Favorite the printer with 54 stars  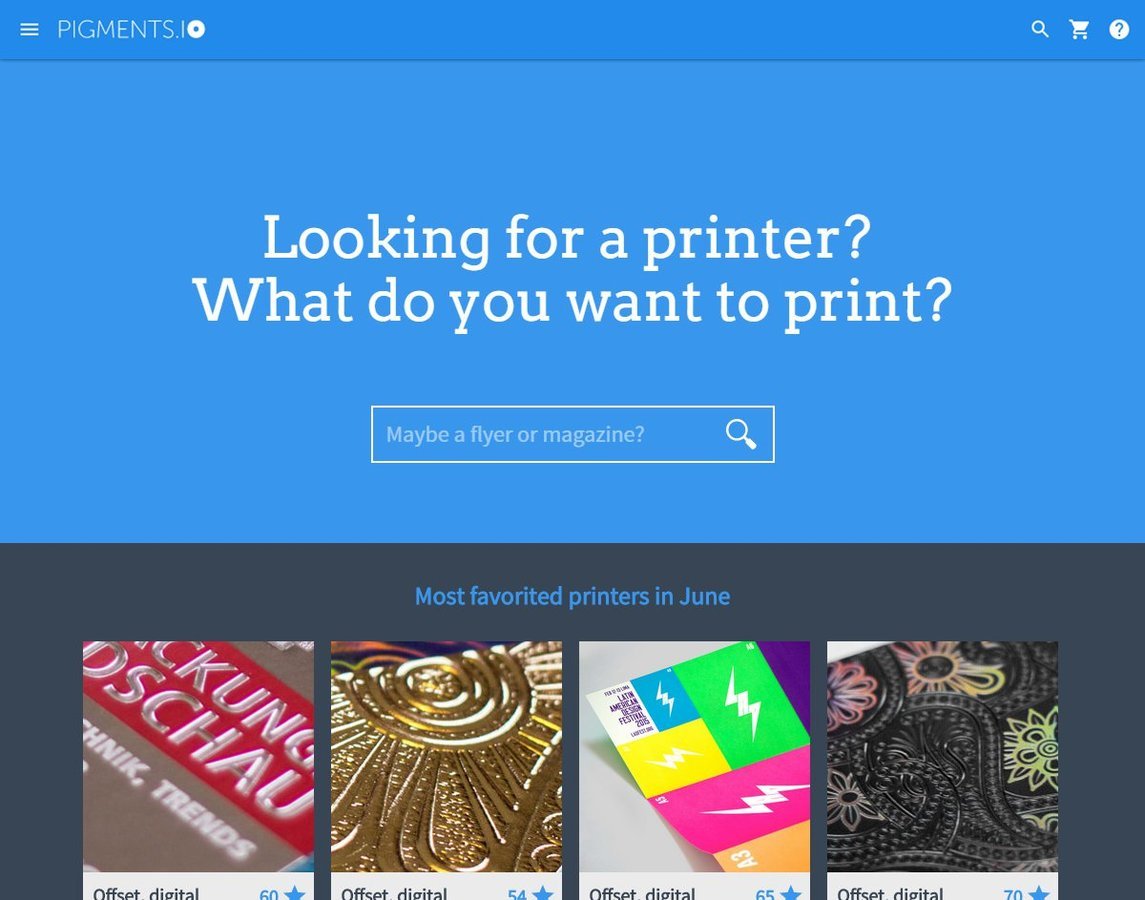point(543,893)
